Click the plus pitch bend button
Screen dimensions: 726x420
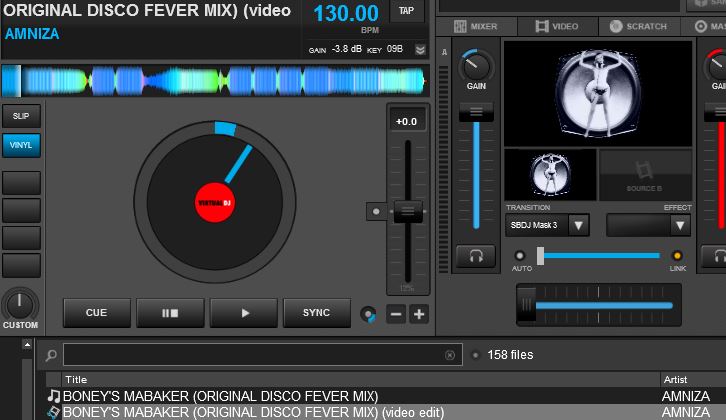pyautogui.click(x=419, y=314)
